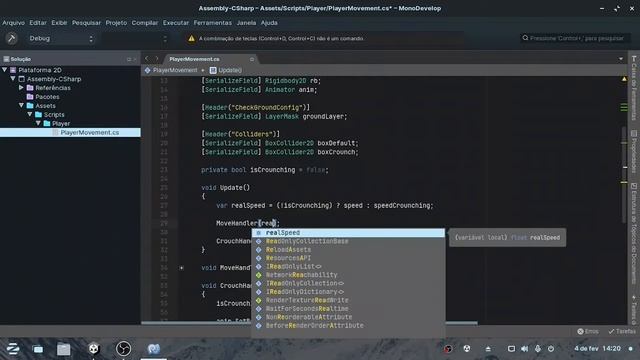
Task: Open the Executar menu
Action: pos(176,23)
